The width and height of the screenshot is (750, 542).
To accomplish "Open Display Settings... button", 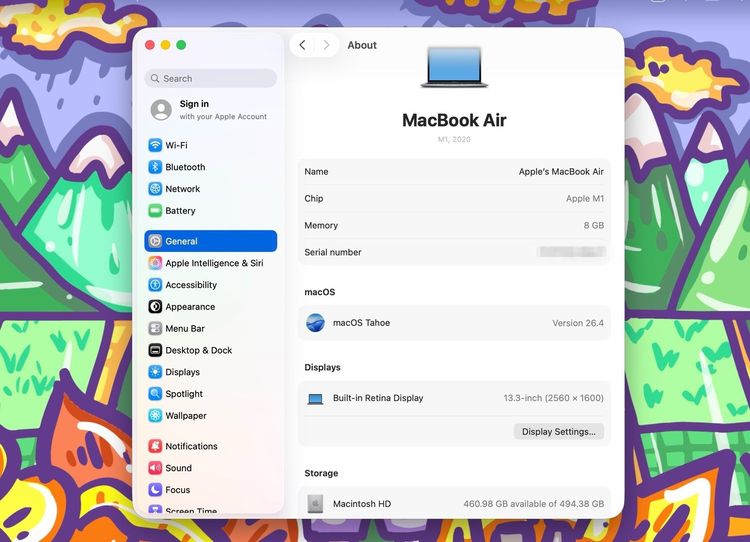I will pos(559,431).
